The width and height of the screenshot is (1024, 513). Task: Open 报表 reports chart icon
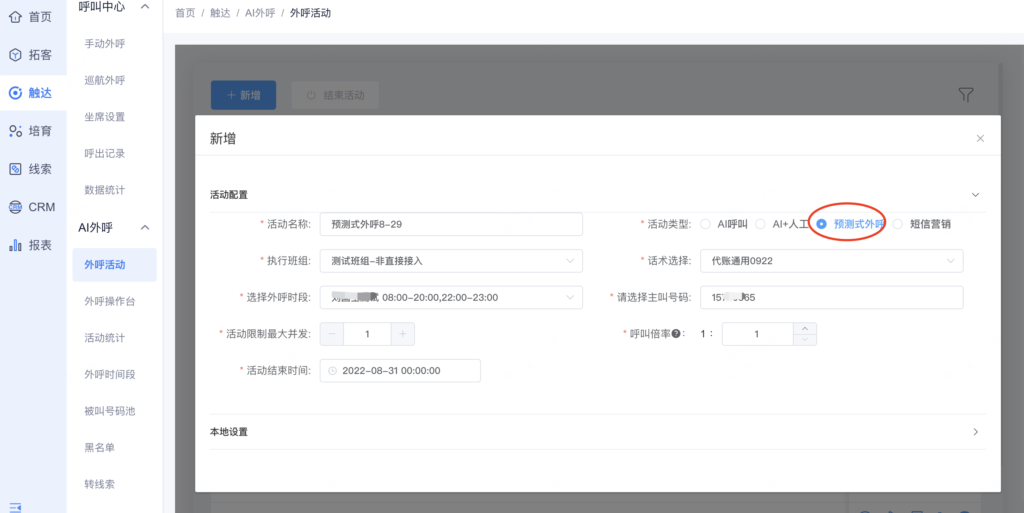(15, 245)
